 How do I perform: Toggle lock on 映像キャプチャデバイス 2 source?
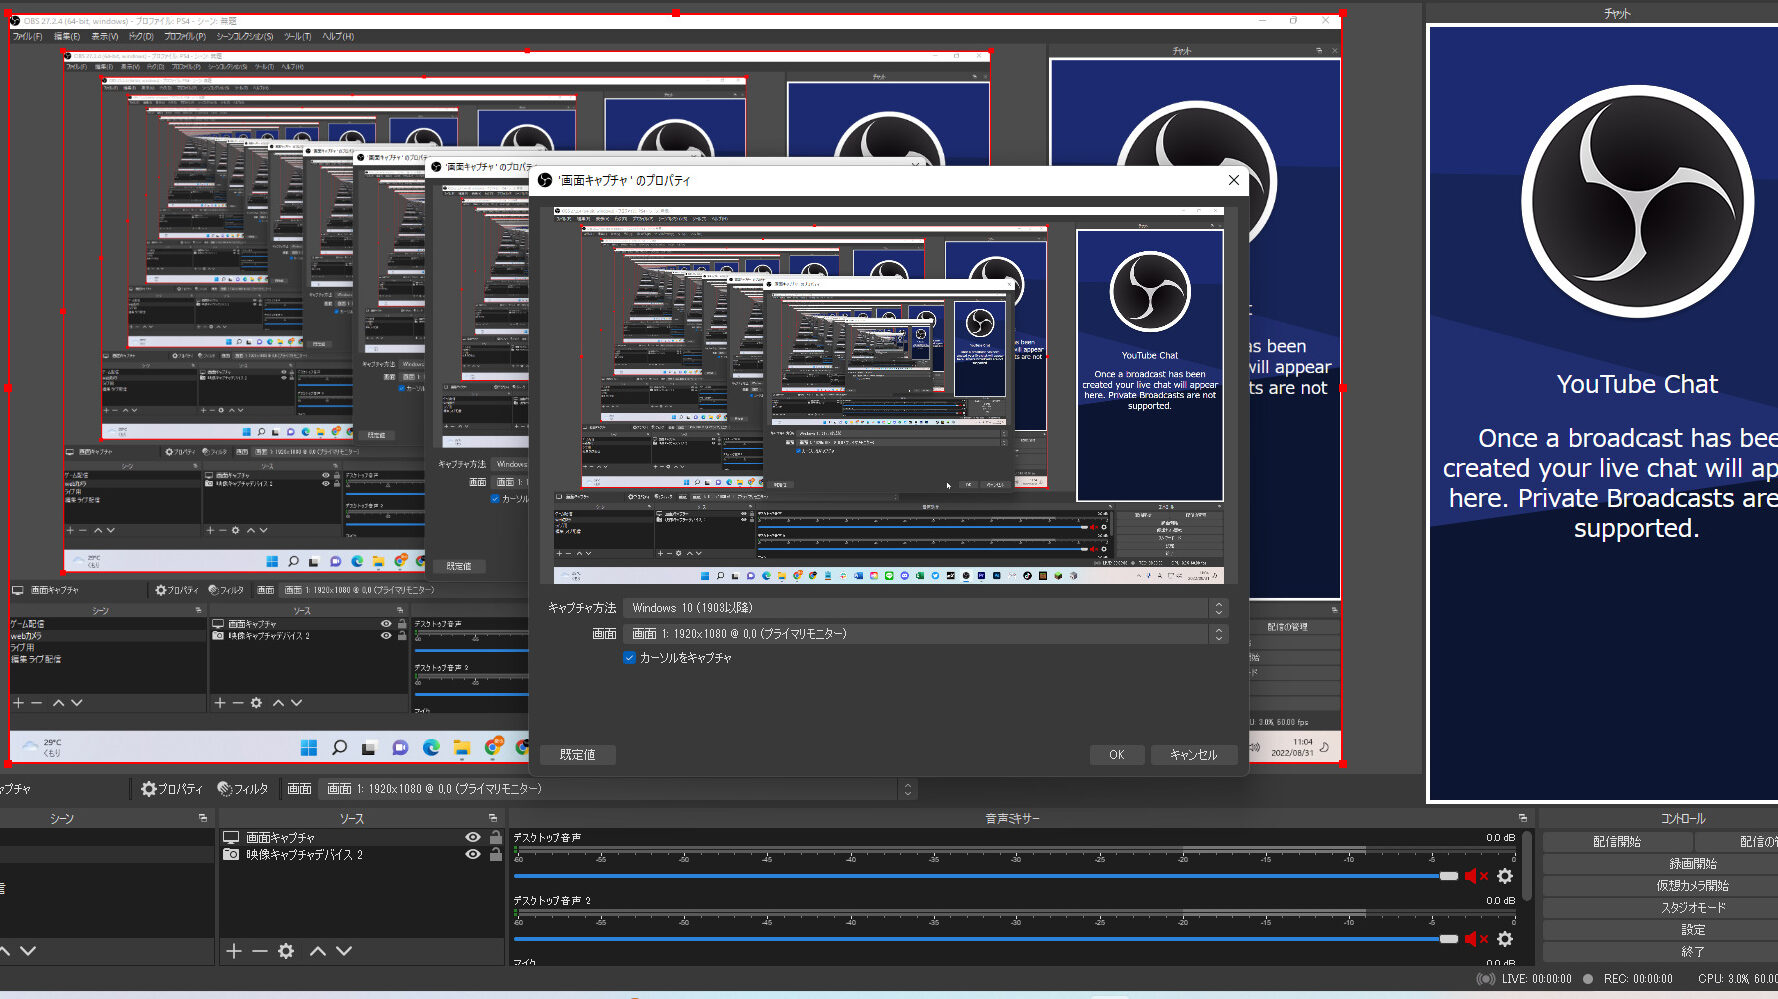(496, 855)
